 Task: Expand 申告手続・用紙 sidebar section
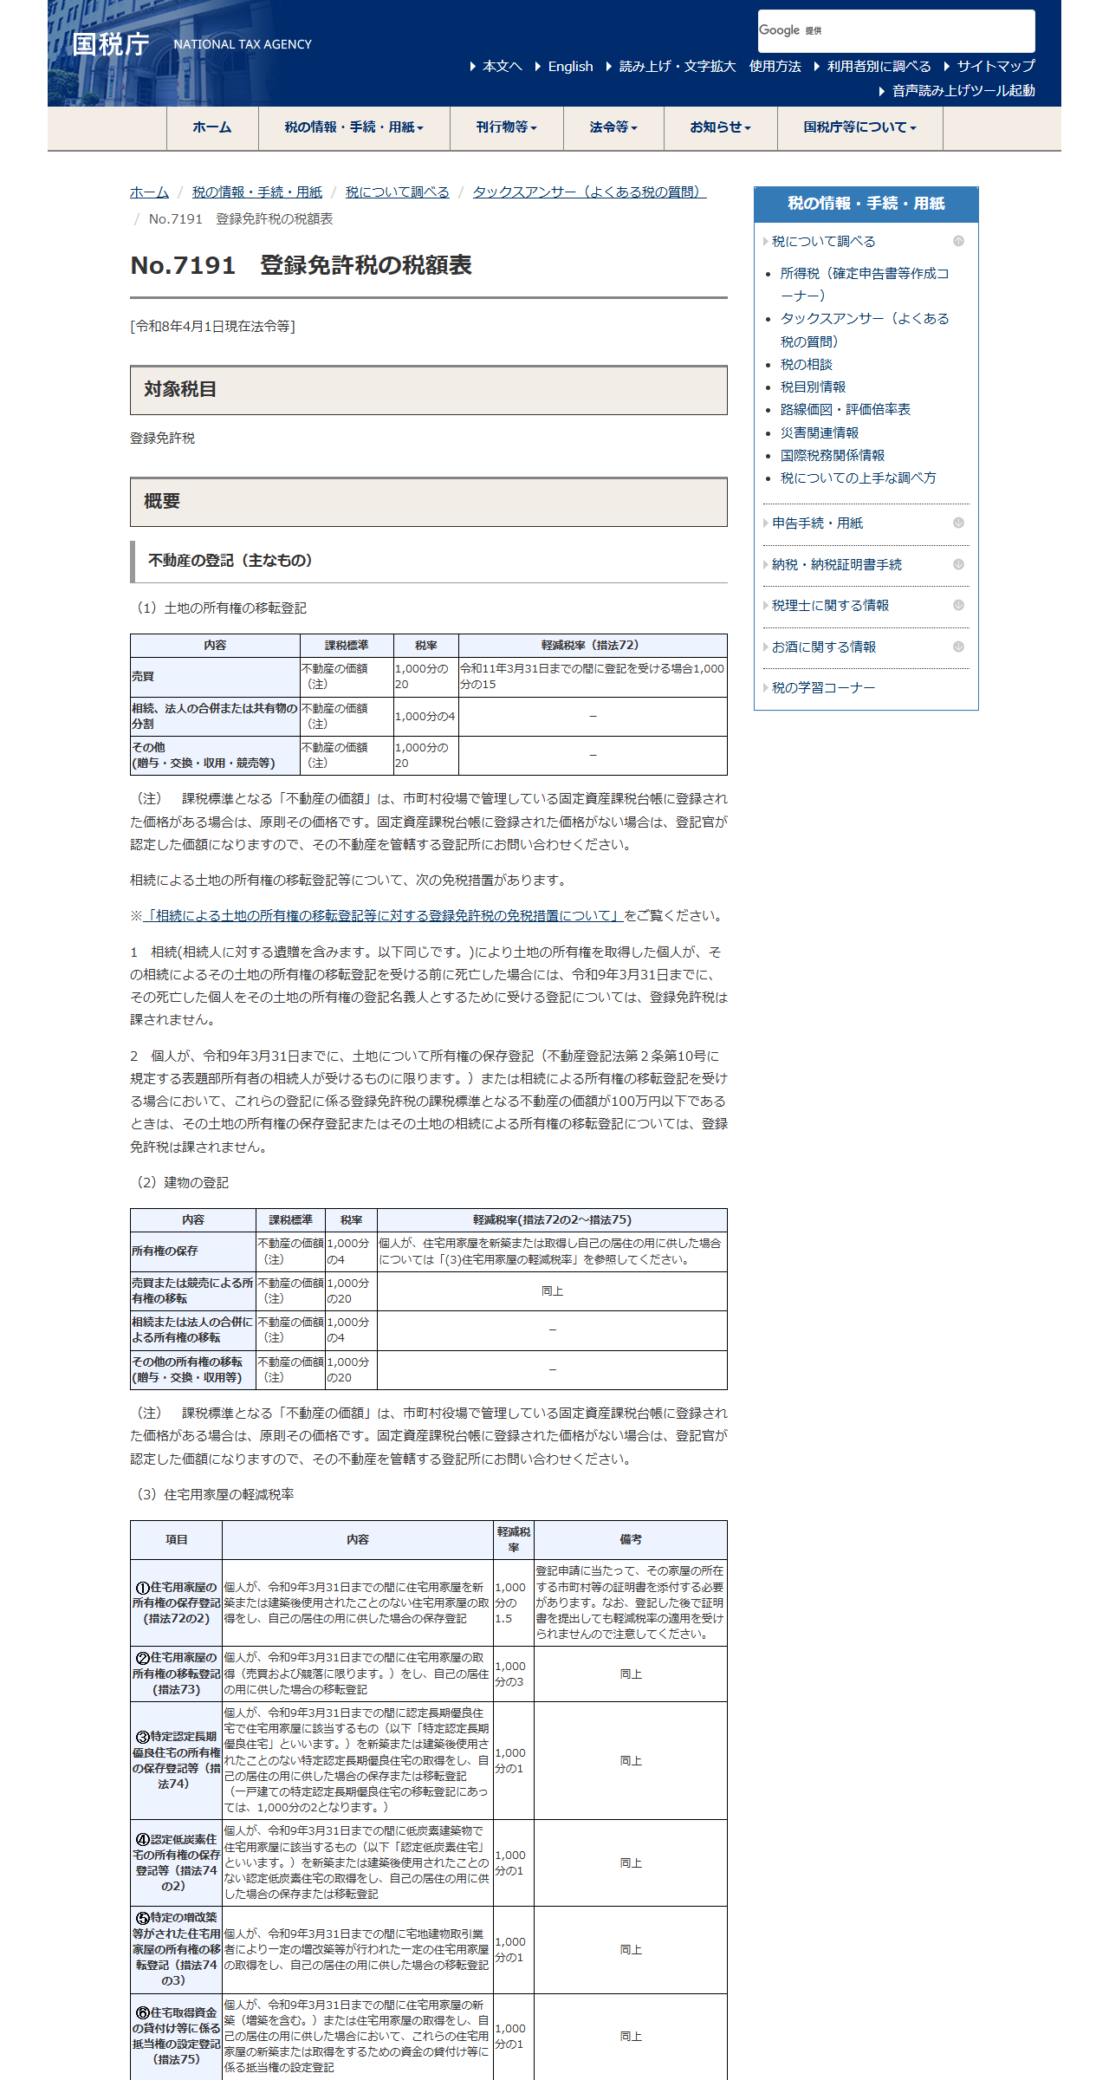[x=817, y=523]
